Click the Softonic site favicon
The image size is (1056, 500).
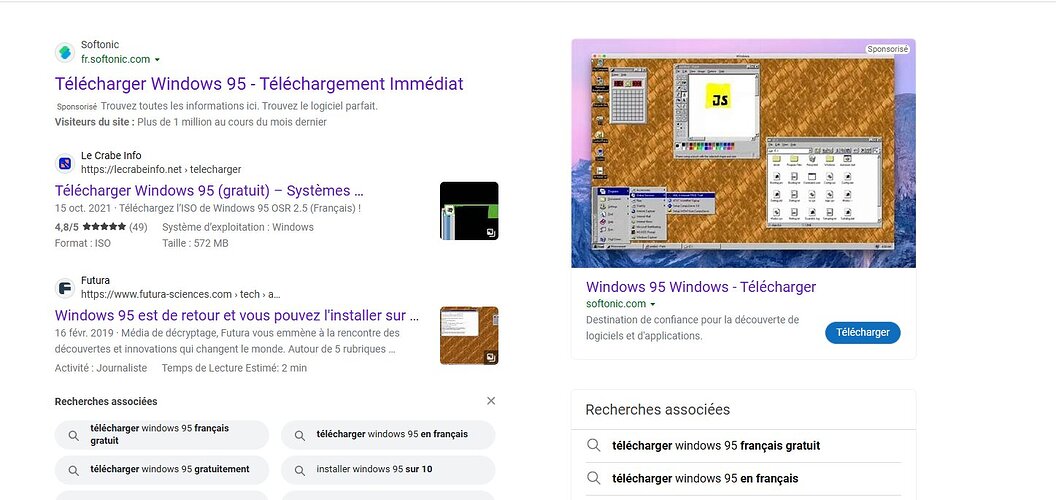pyautogui.click(x=65, y=52)
